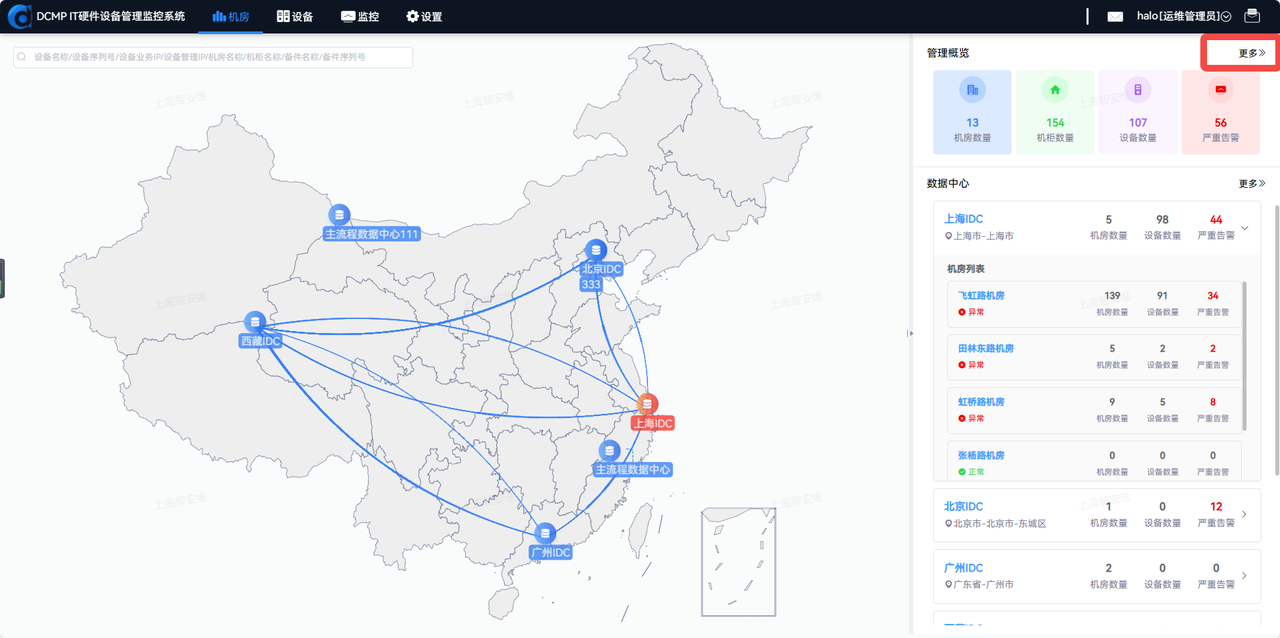This screenshot has height=638, width=1280.
Task: Select the 主流程数据中心111 map node icon
Action: click(x=340, y=214)
